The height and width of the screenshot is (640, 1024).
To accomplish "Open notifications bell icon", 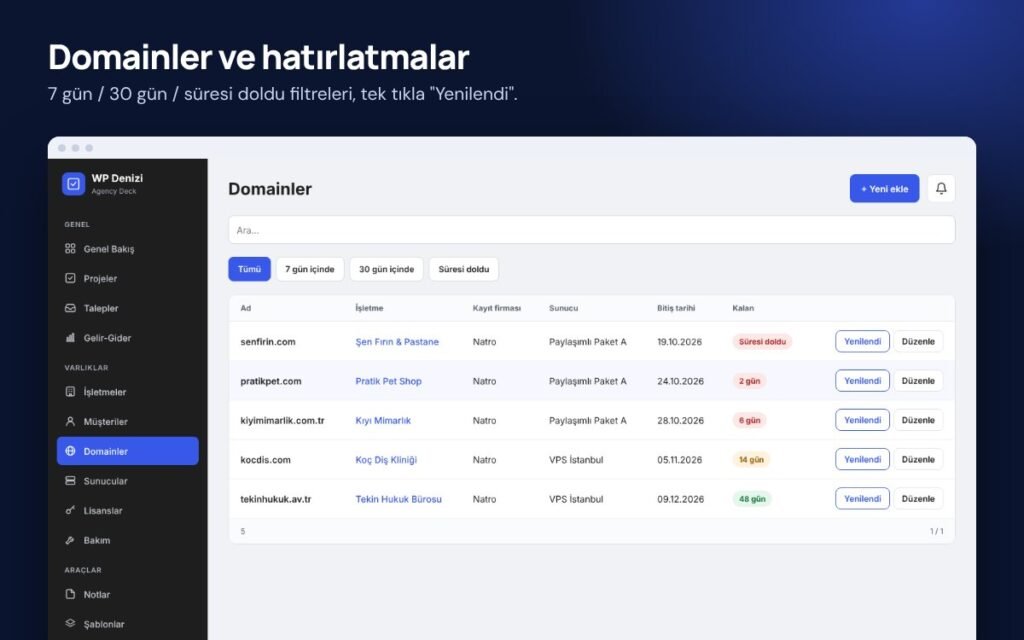I will coord(941,188).
